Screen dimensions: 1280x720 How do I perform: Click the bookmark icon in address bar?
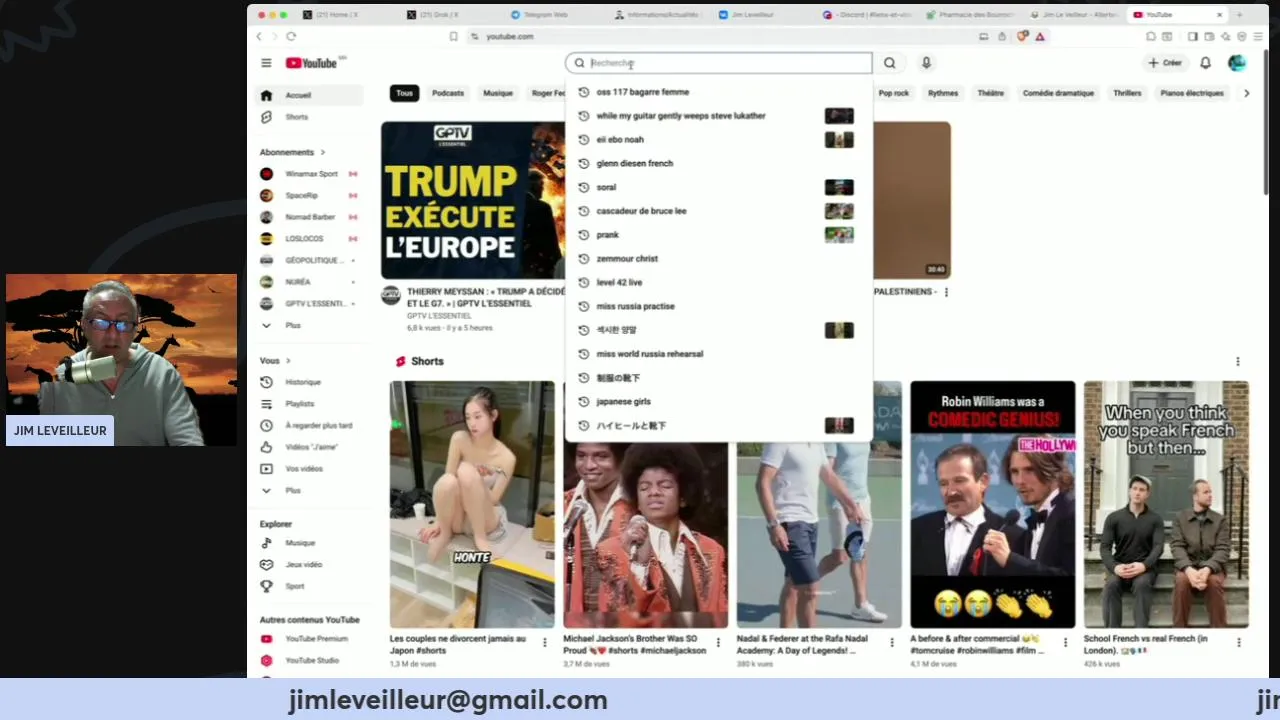coord(453,36)
